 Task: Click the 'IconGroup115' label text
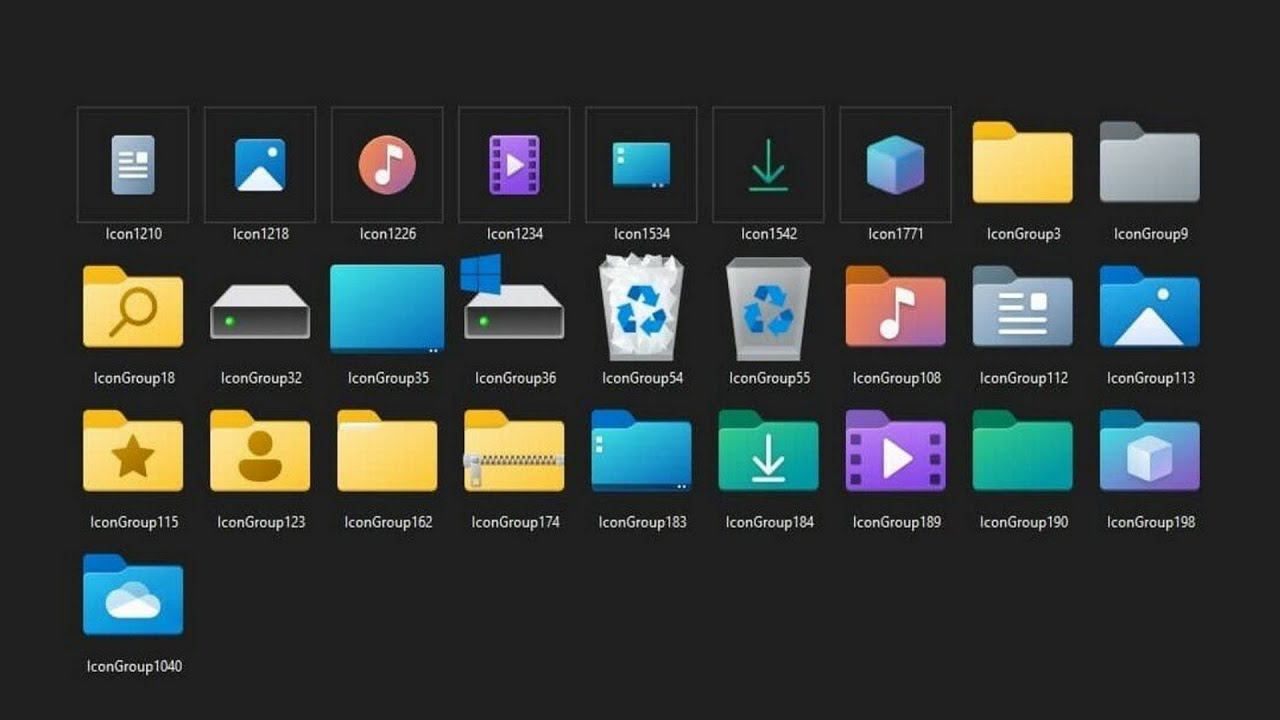pos(133,522)
